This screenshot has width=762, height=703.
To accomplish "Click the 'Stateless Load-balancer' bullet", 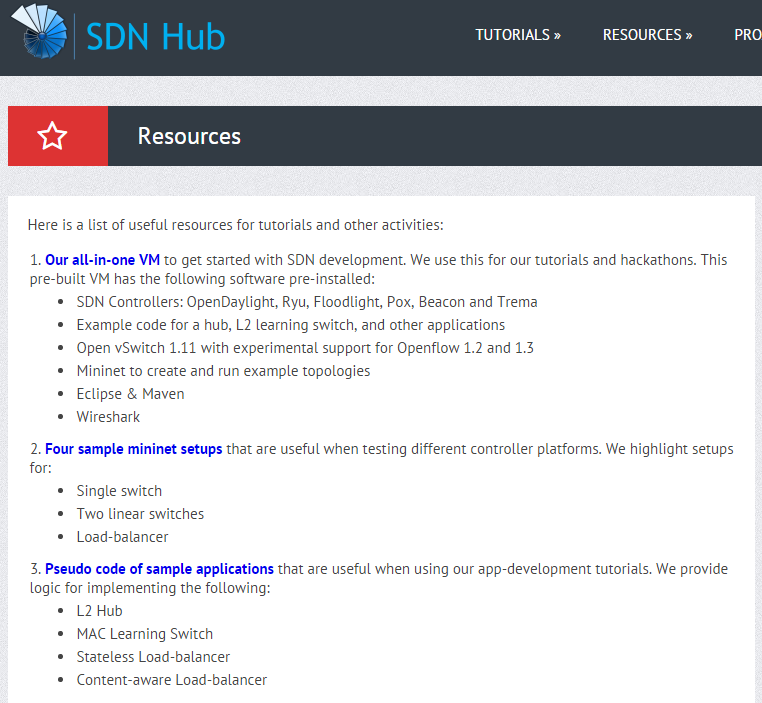I will coord(153,657).
